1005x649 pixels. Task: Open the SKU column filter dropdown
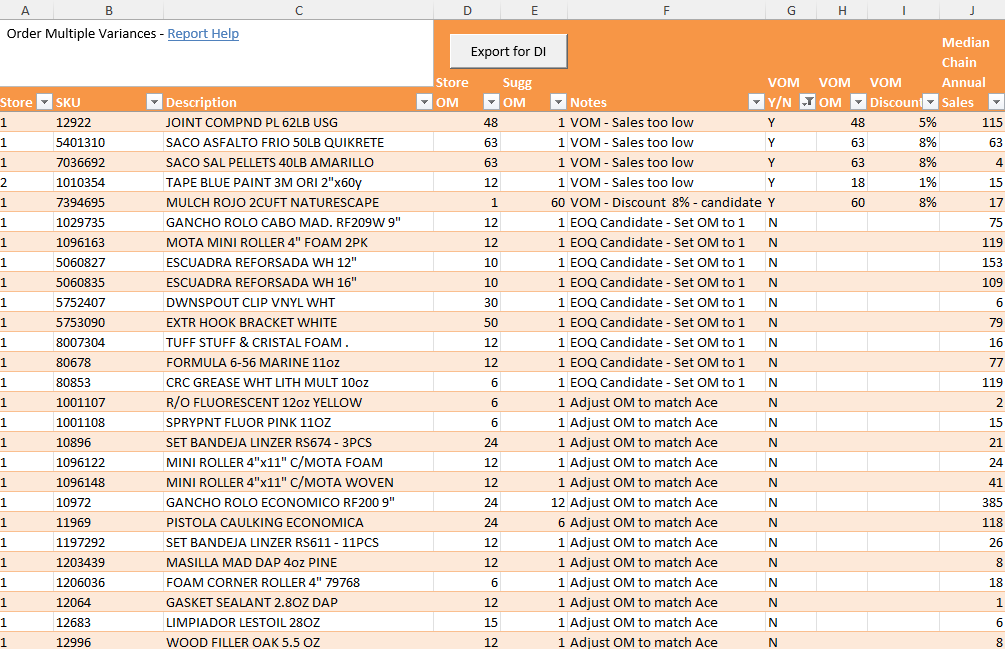click(154, 102)
